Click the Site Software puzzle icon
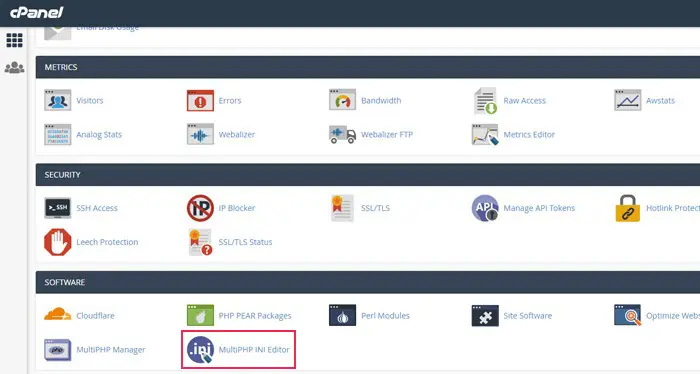700x374 pixels. pyautogui.click(x=485, y=316)
